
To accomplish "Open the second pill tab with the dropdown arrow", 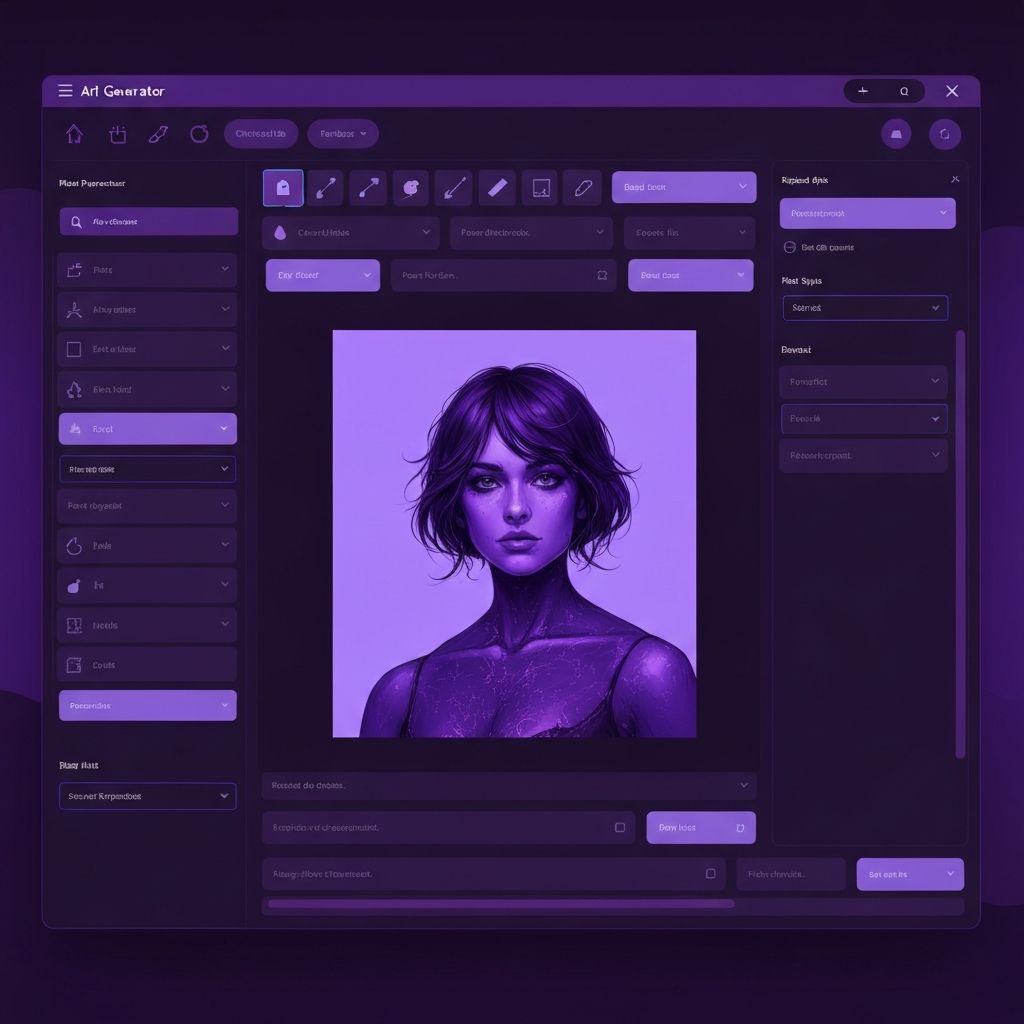I will click(343, 134).
